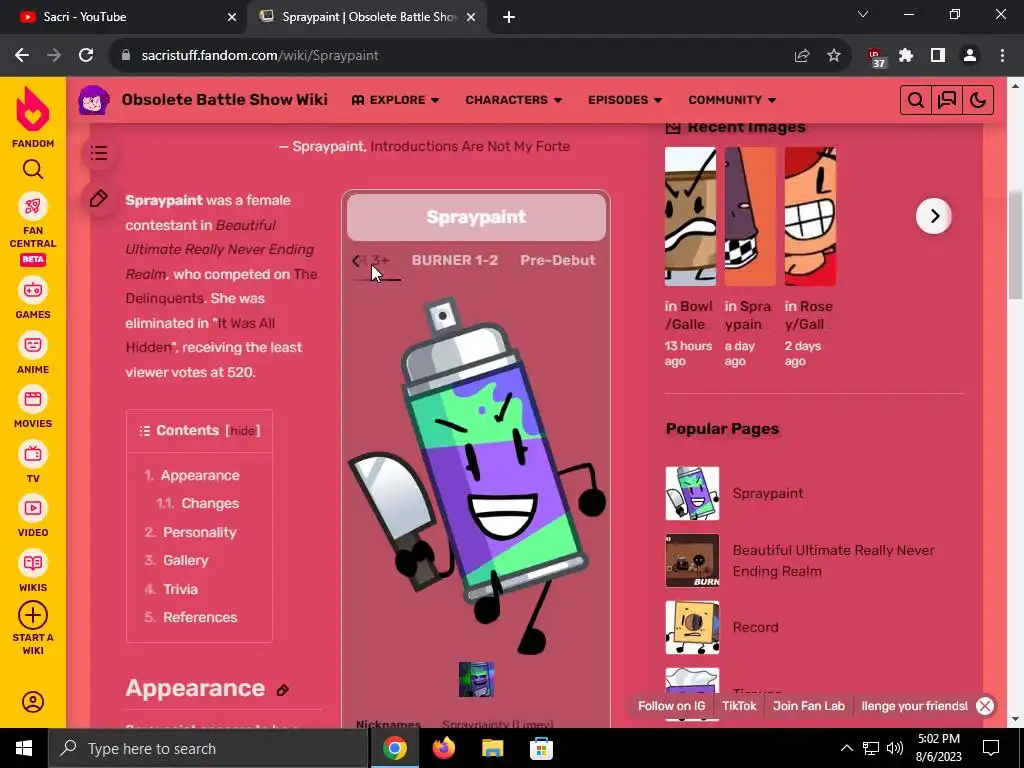
Task: Go back with the browser back arrow
Action: click(x=22, y=56)
